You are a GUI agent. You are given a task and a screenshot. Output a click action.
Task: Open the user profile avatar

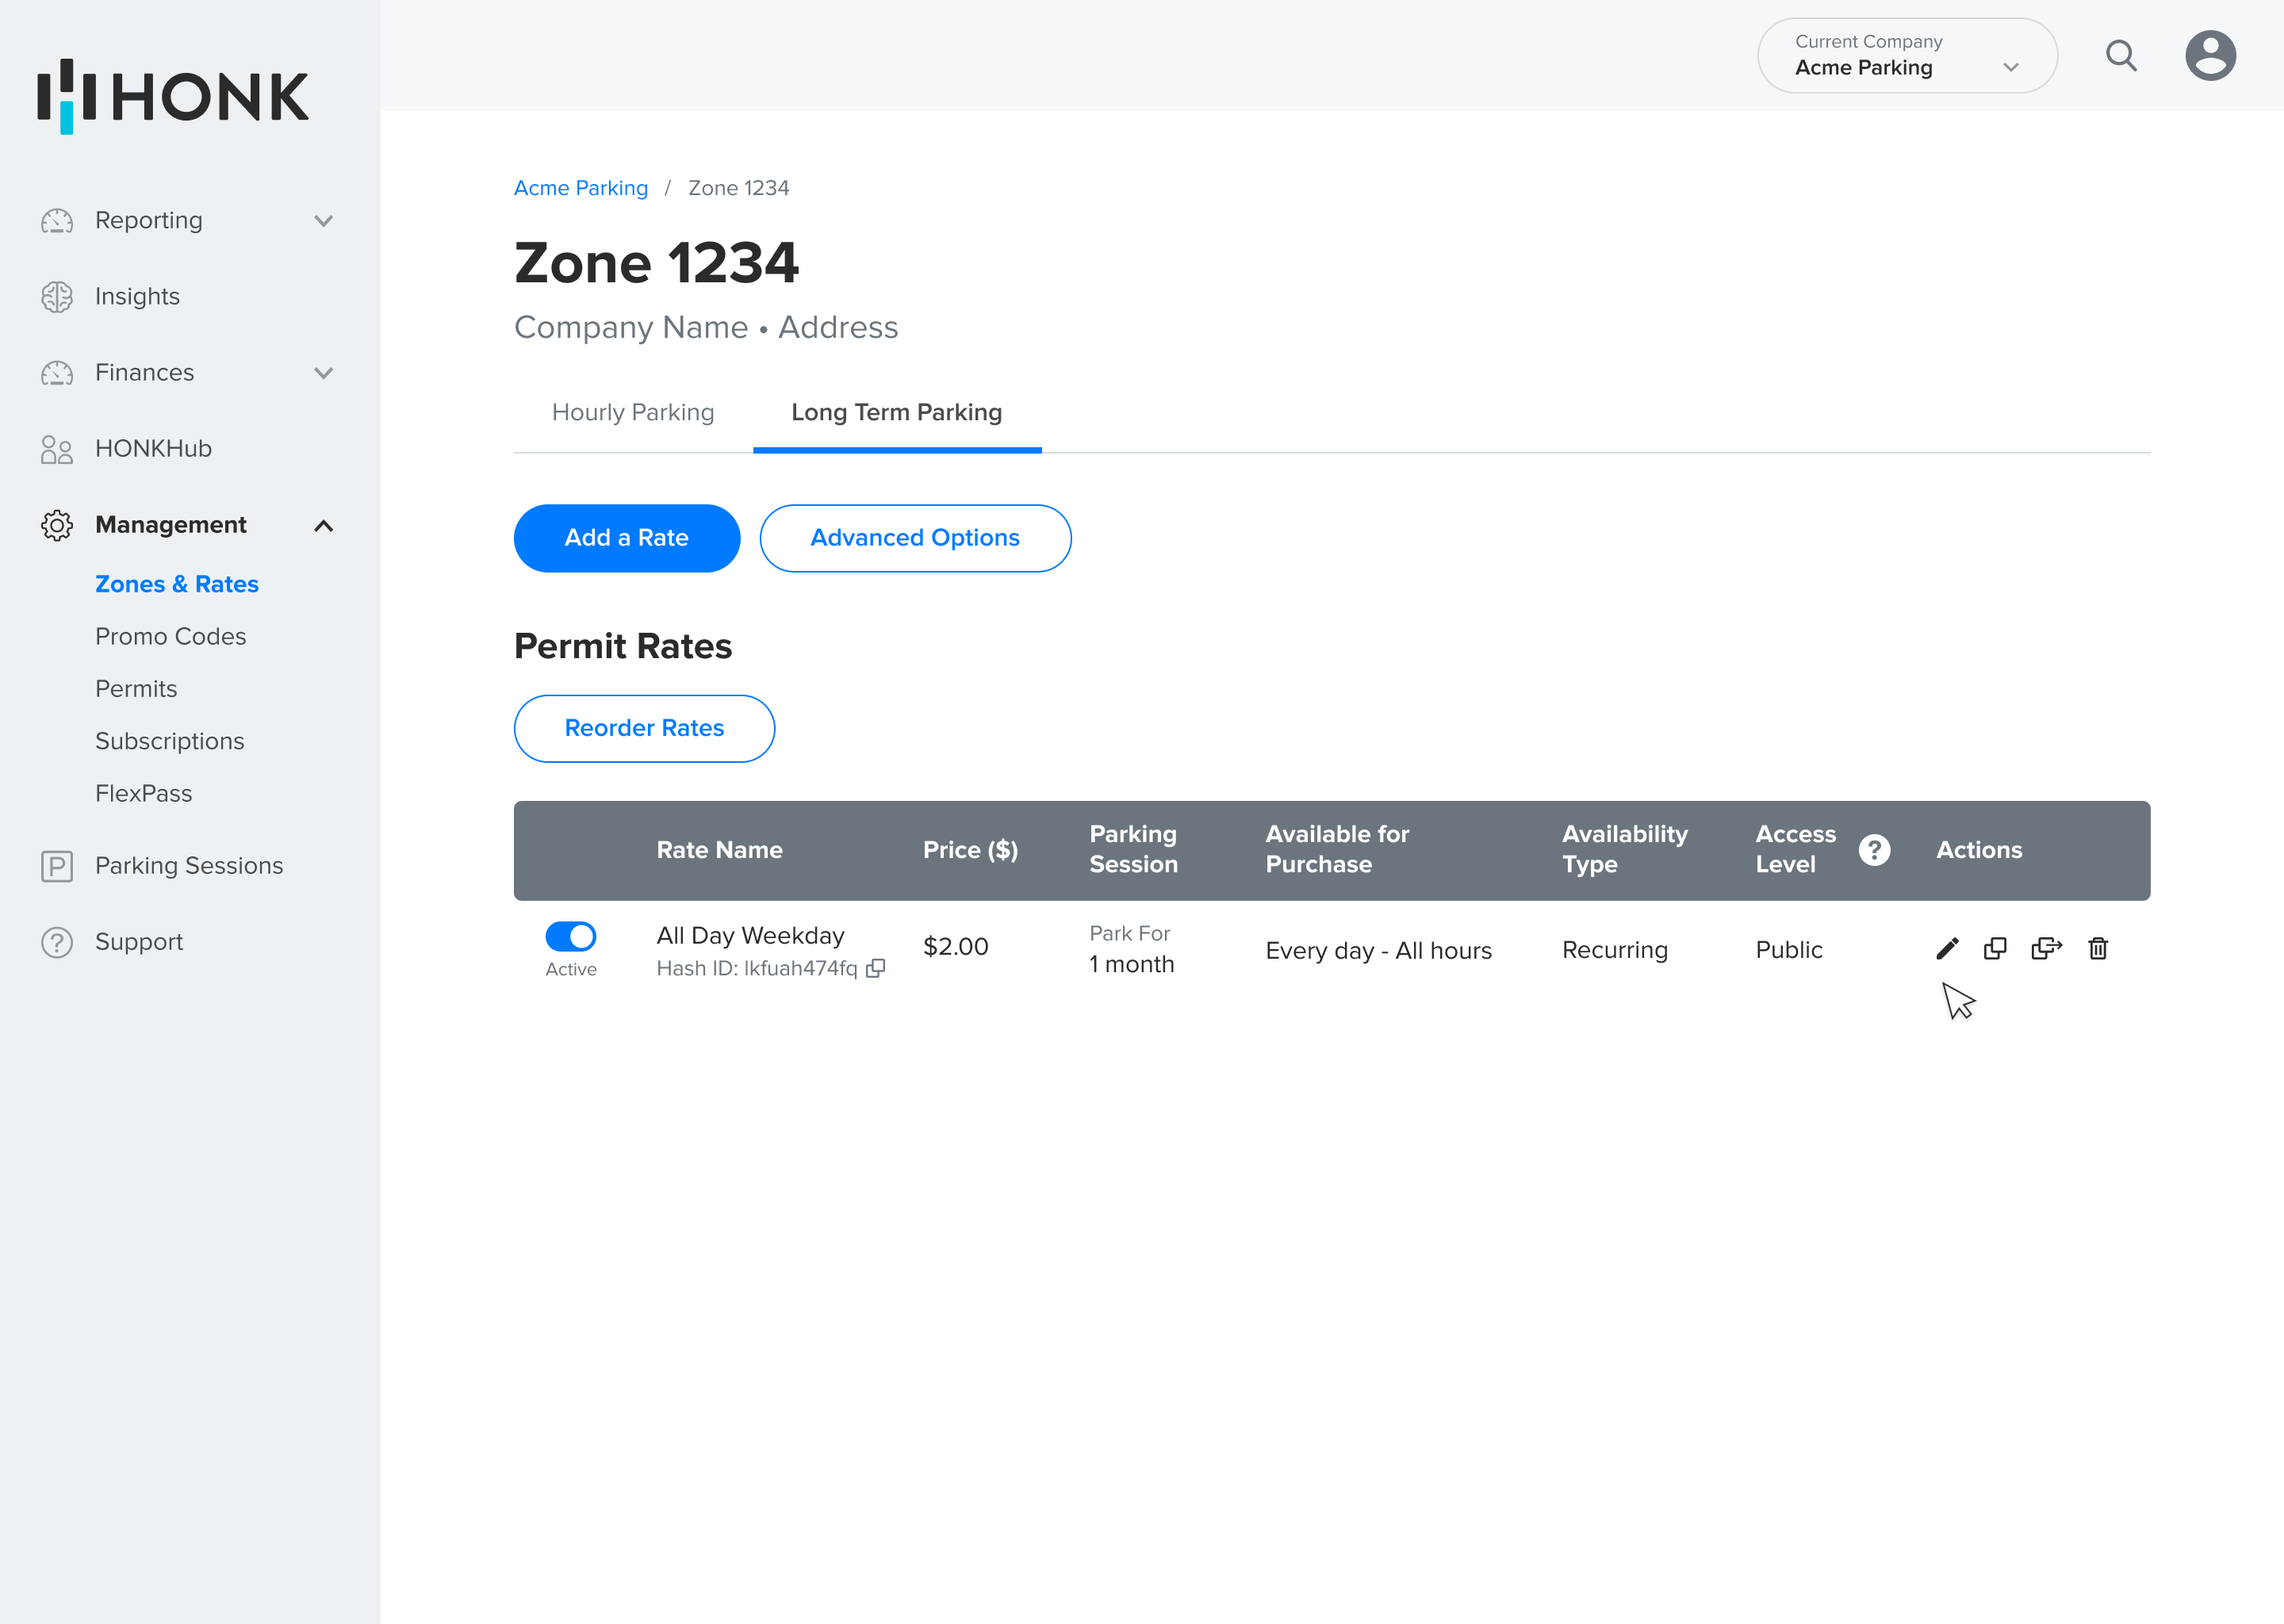click(x=2210, y=56)
